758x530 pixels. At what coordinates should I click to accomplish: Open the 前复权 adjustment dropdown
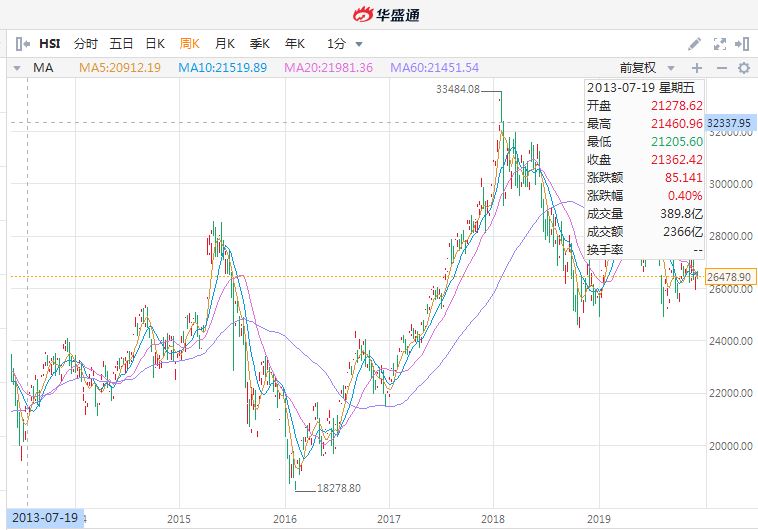coord(647,68)
